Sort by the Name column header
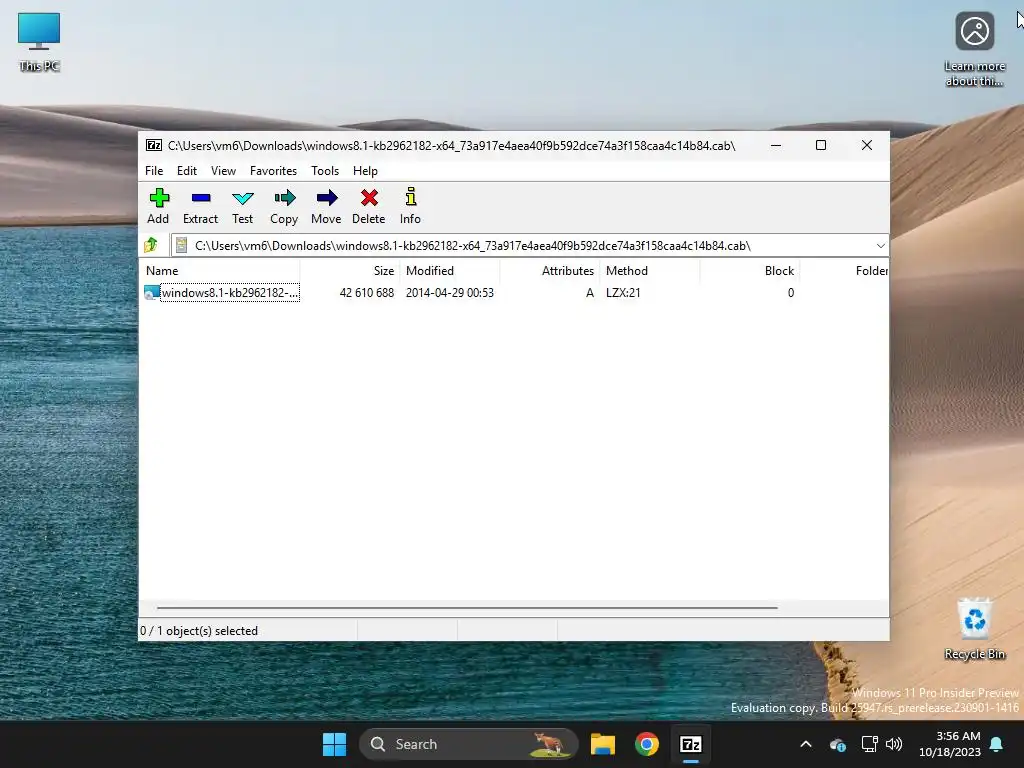Screen dimensions: 1024x768 click(219, 270)
